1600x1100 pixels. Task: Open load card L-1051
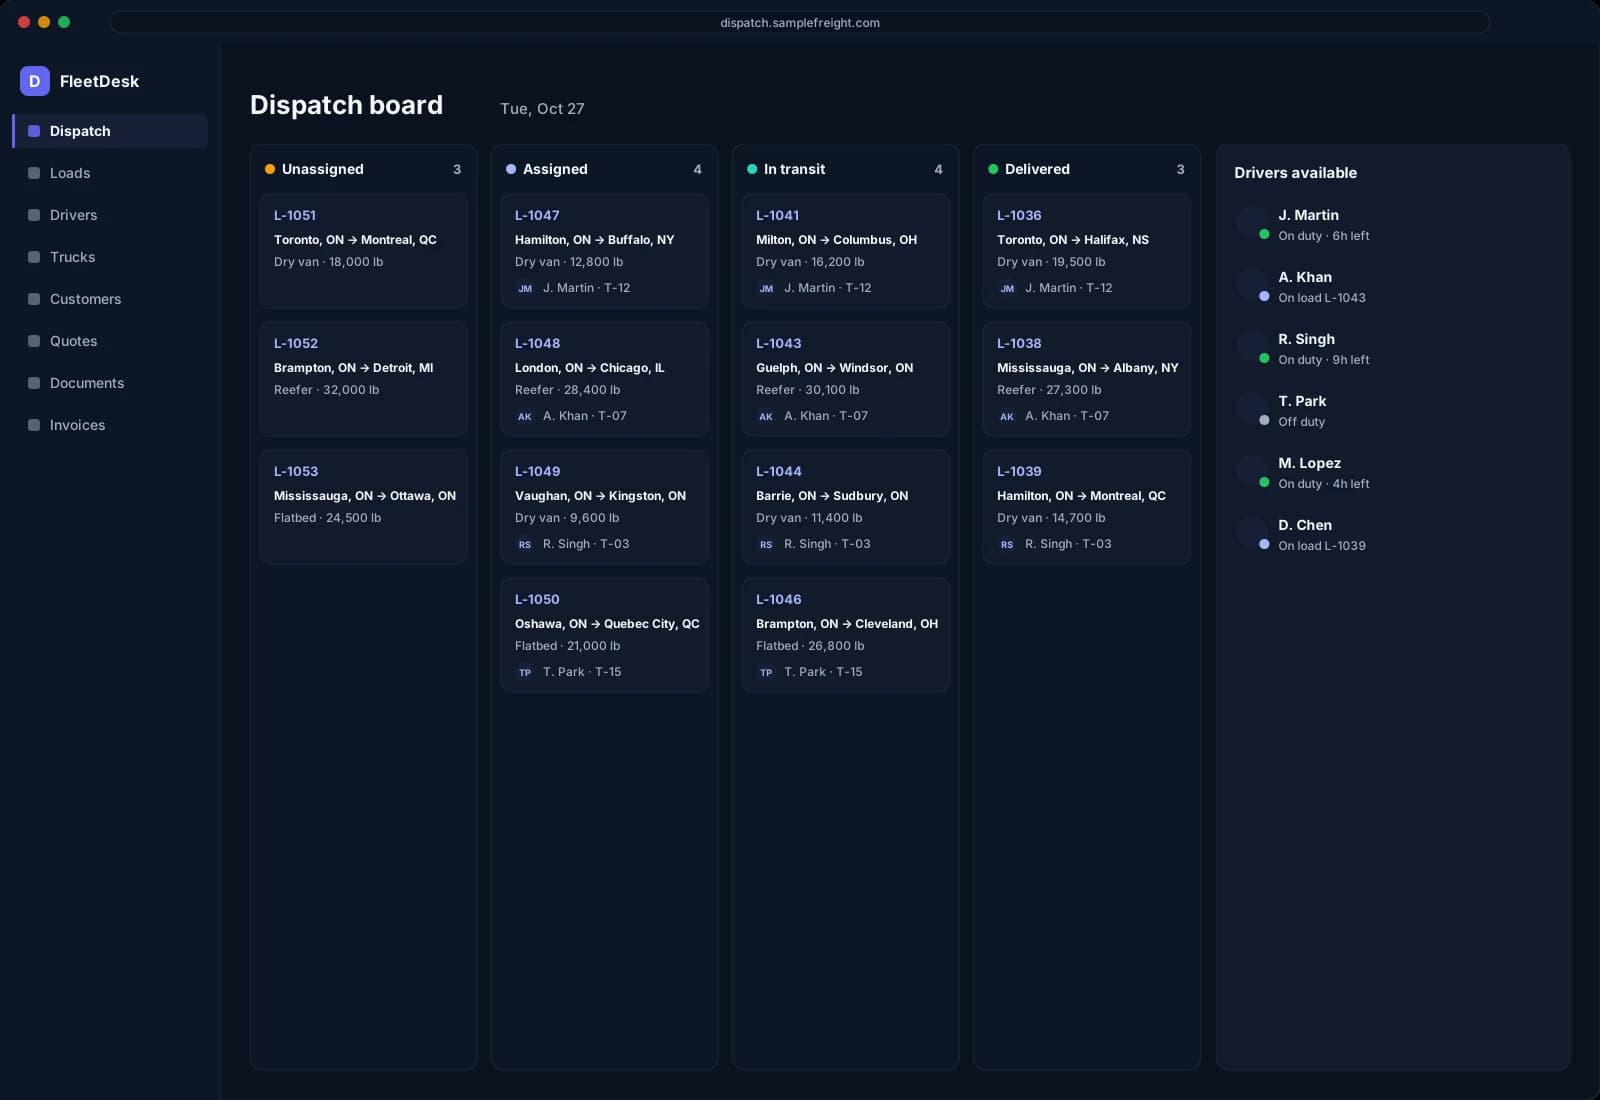(x=363, y=251)
